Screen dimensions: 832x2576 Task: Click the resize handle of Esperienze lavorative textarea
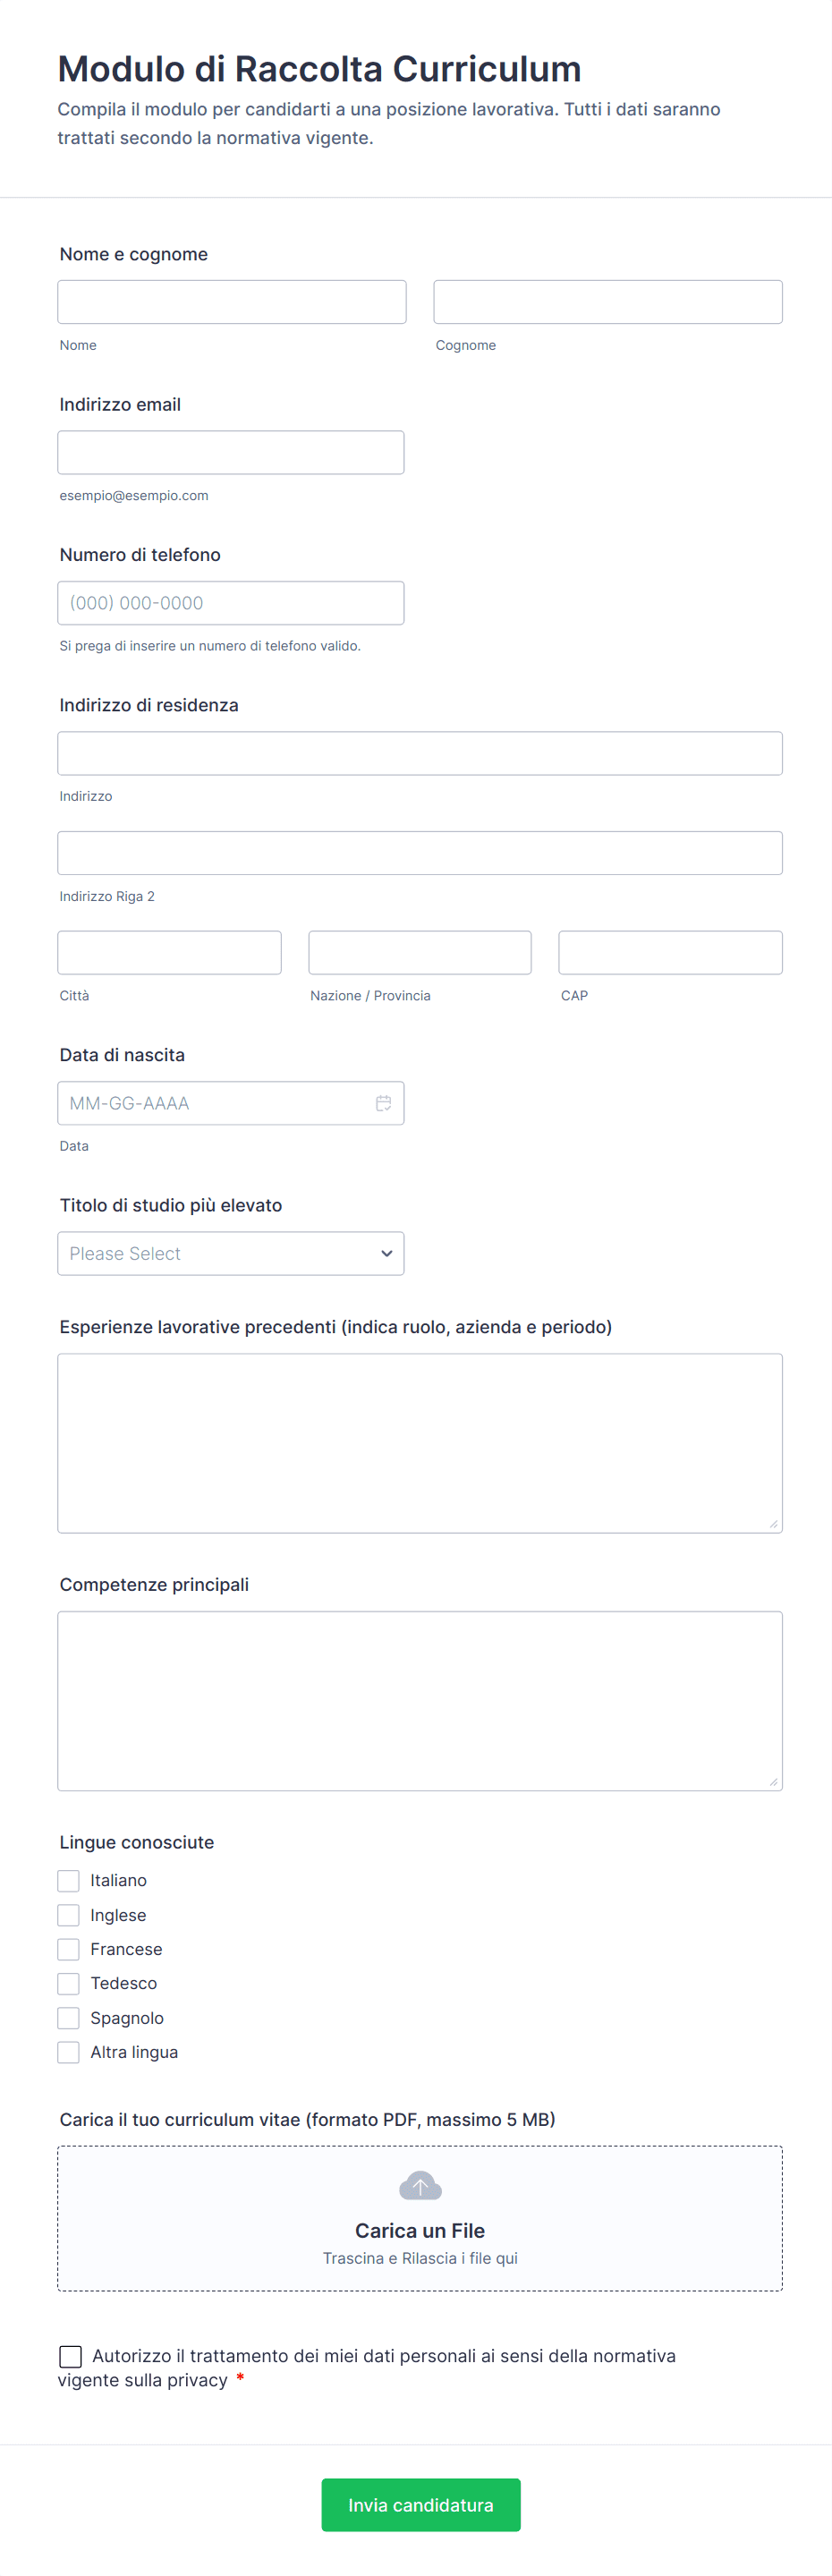773,1524
